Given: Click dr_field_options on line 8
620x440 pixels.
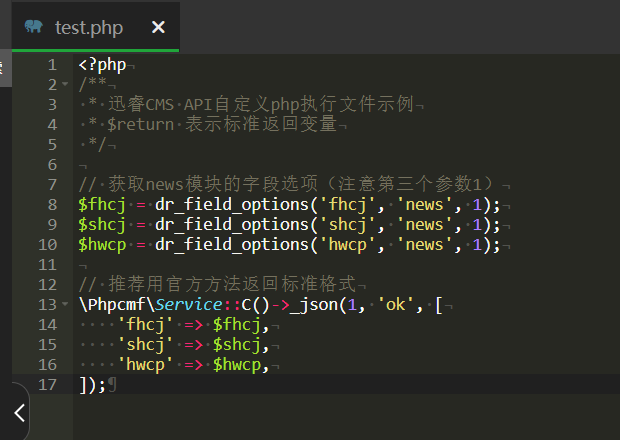Looking at the screenshot, I should [232, 205].
